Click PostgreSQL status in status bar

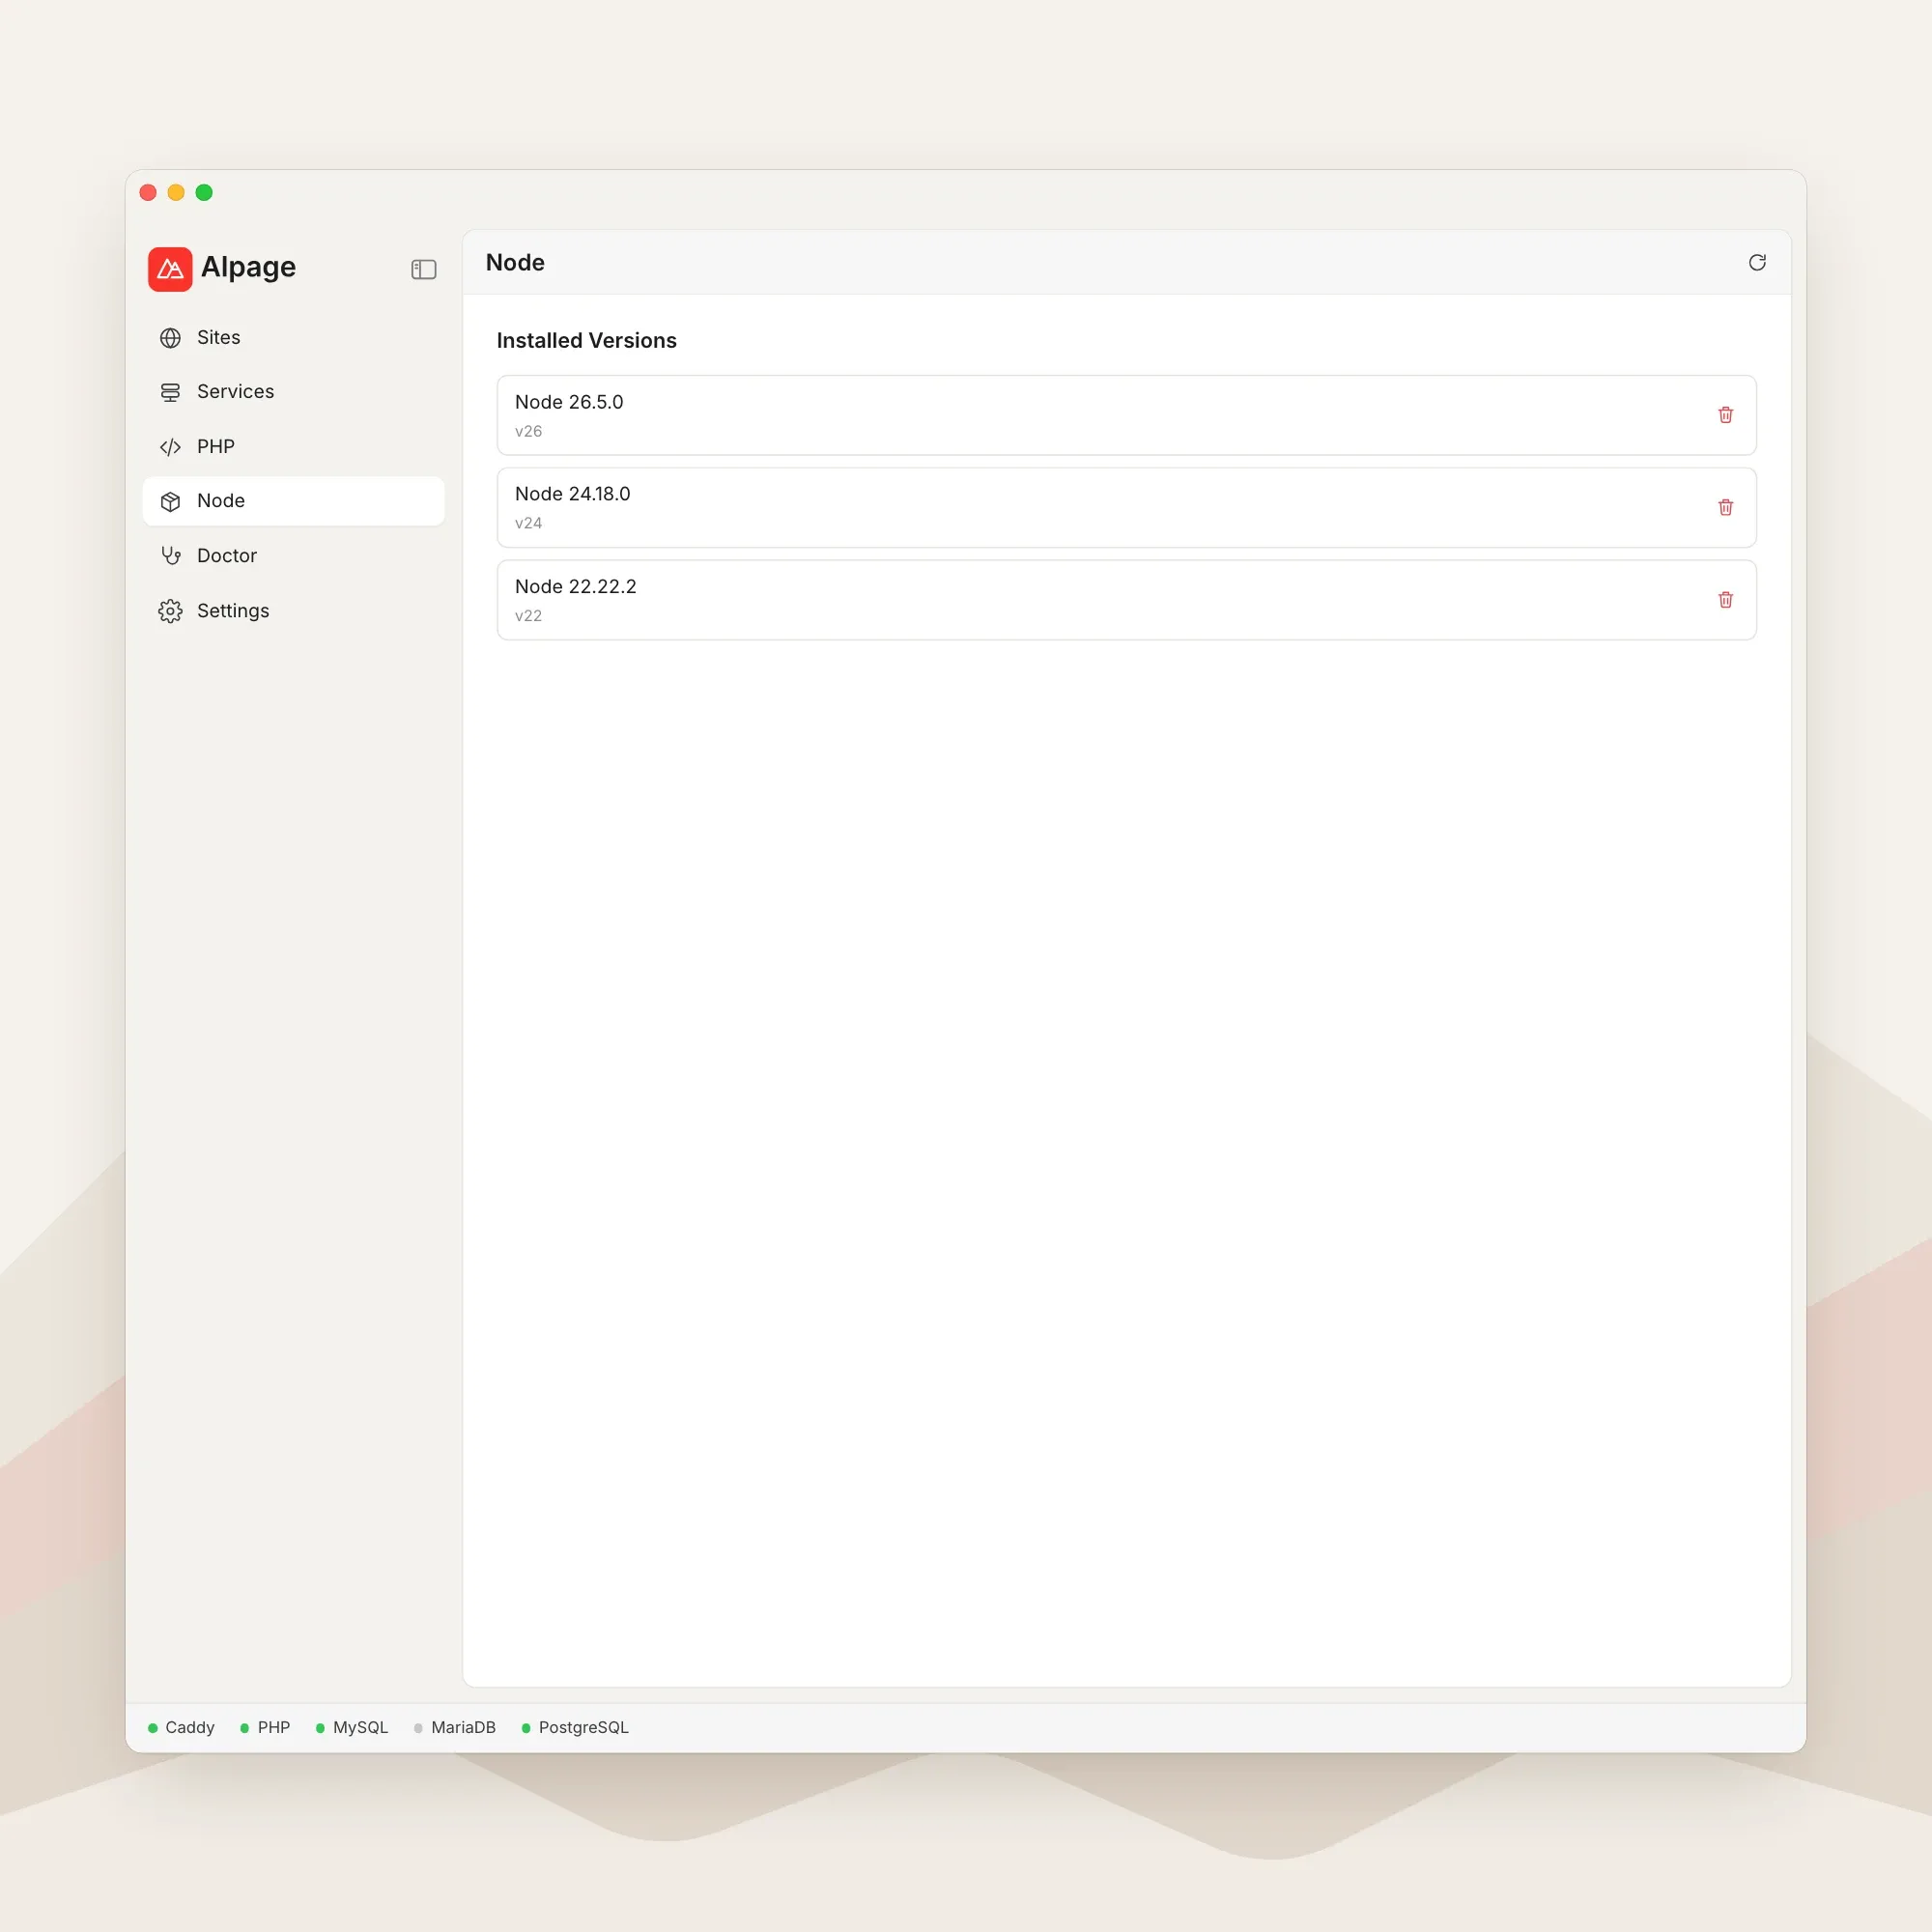575,1727
